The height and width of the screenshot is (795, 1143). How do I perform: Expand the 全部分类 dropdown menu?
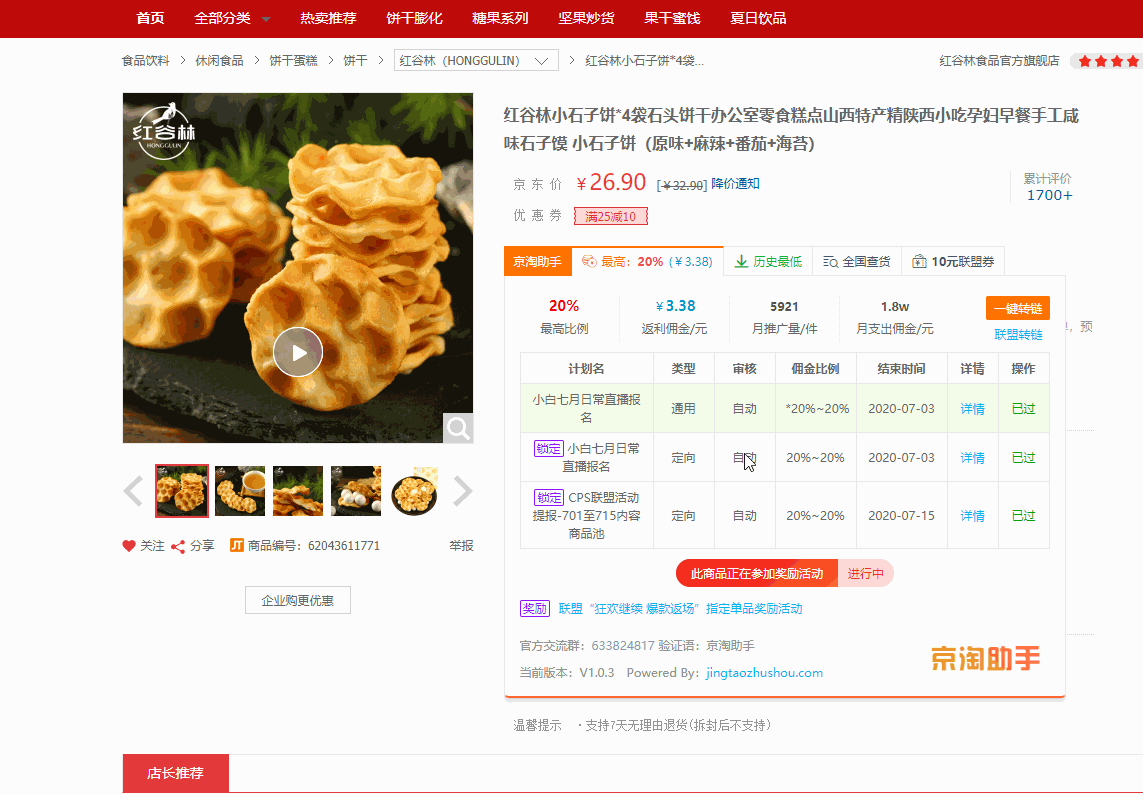pos(232,18)
